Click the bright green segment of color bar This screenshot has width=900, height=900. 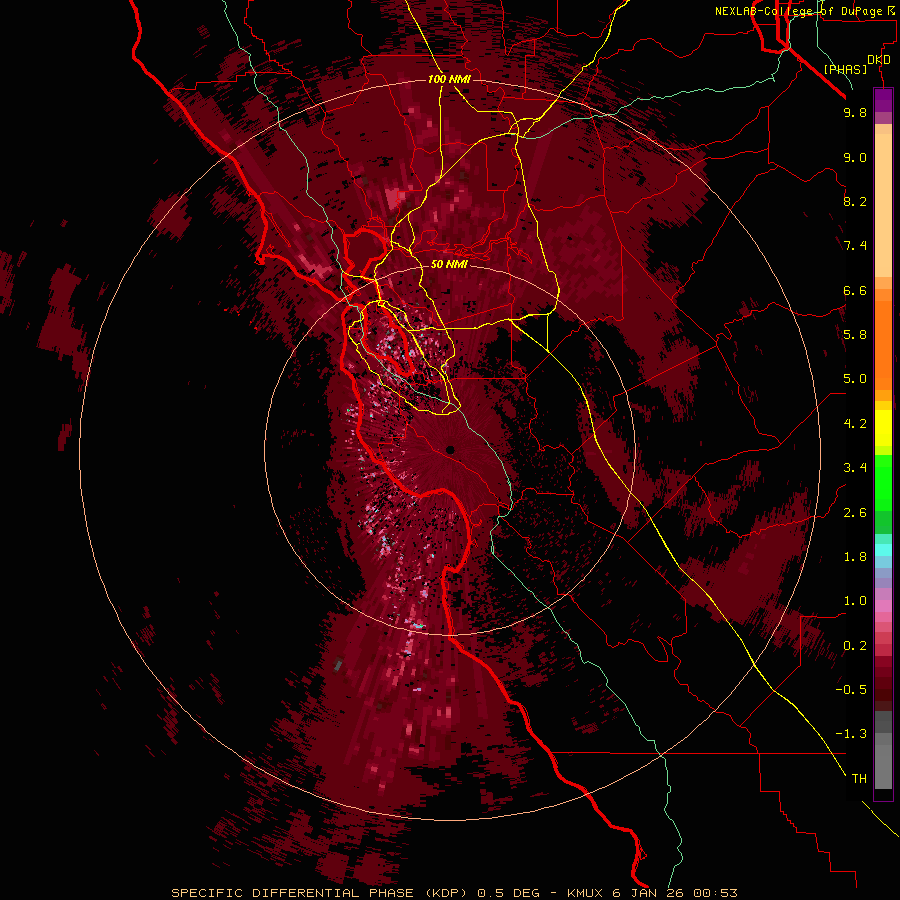click(x=883, y=482)
